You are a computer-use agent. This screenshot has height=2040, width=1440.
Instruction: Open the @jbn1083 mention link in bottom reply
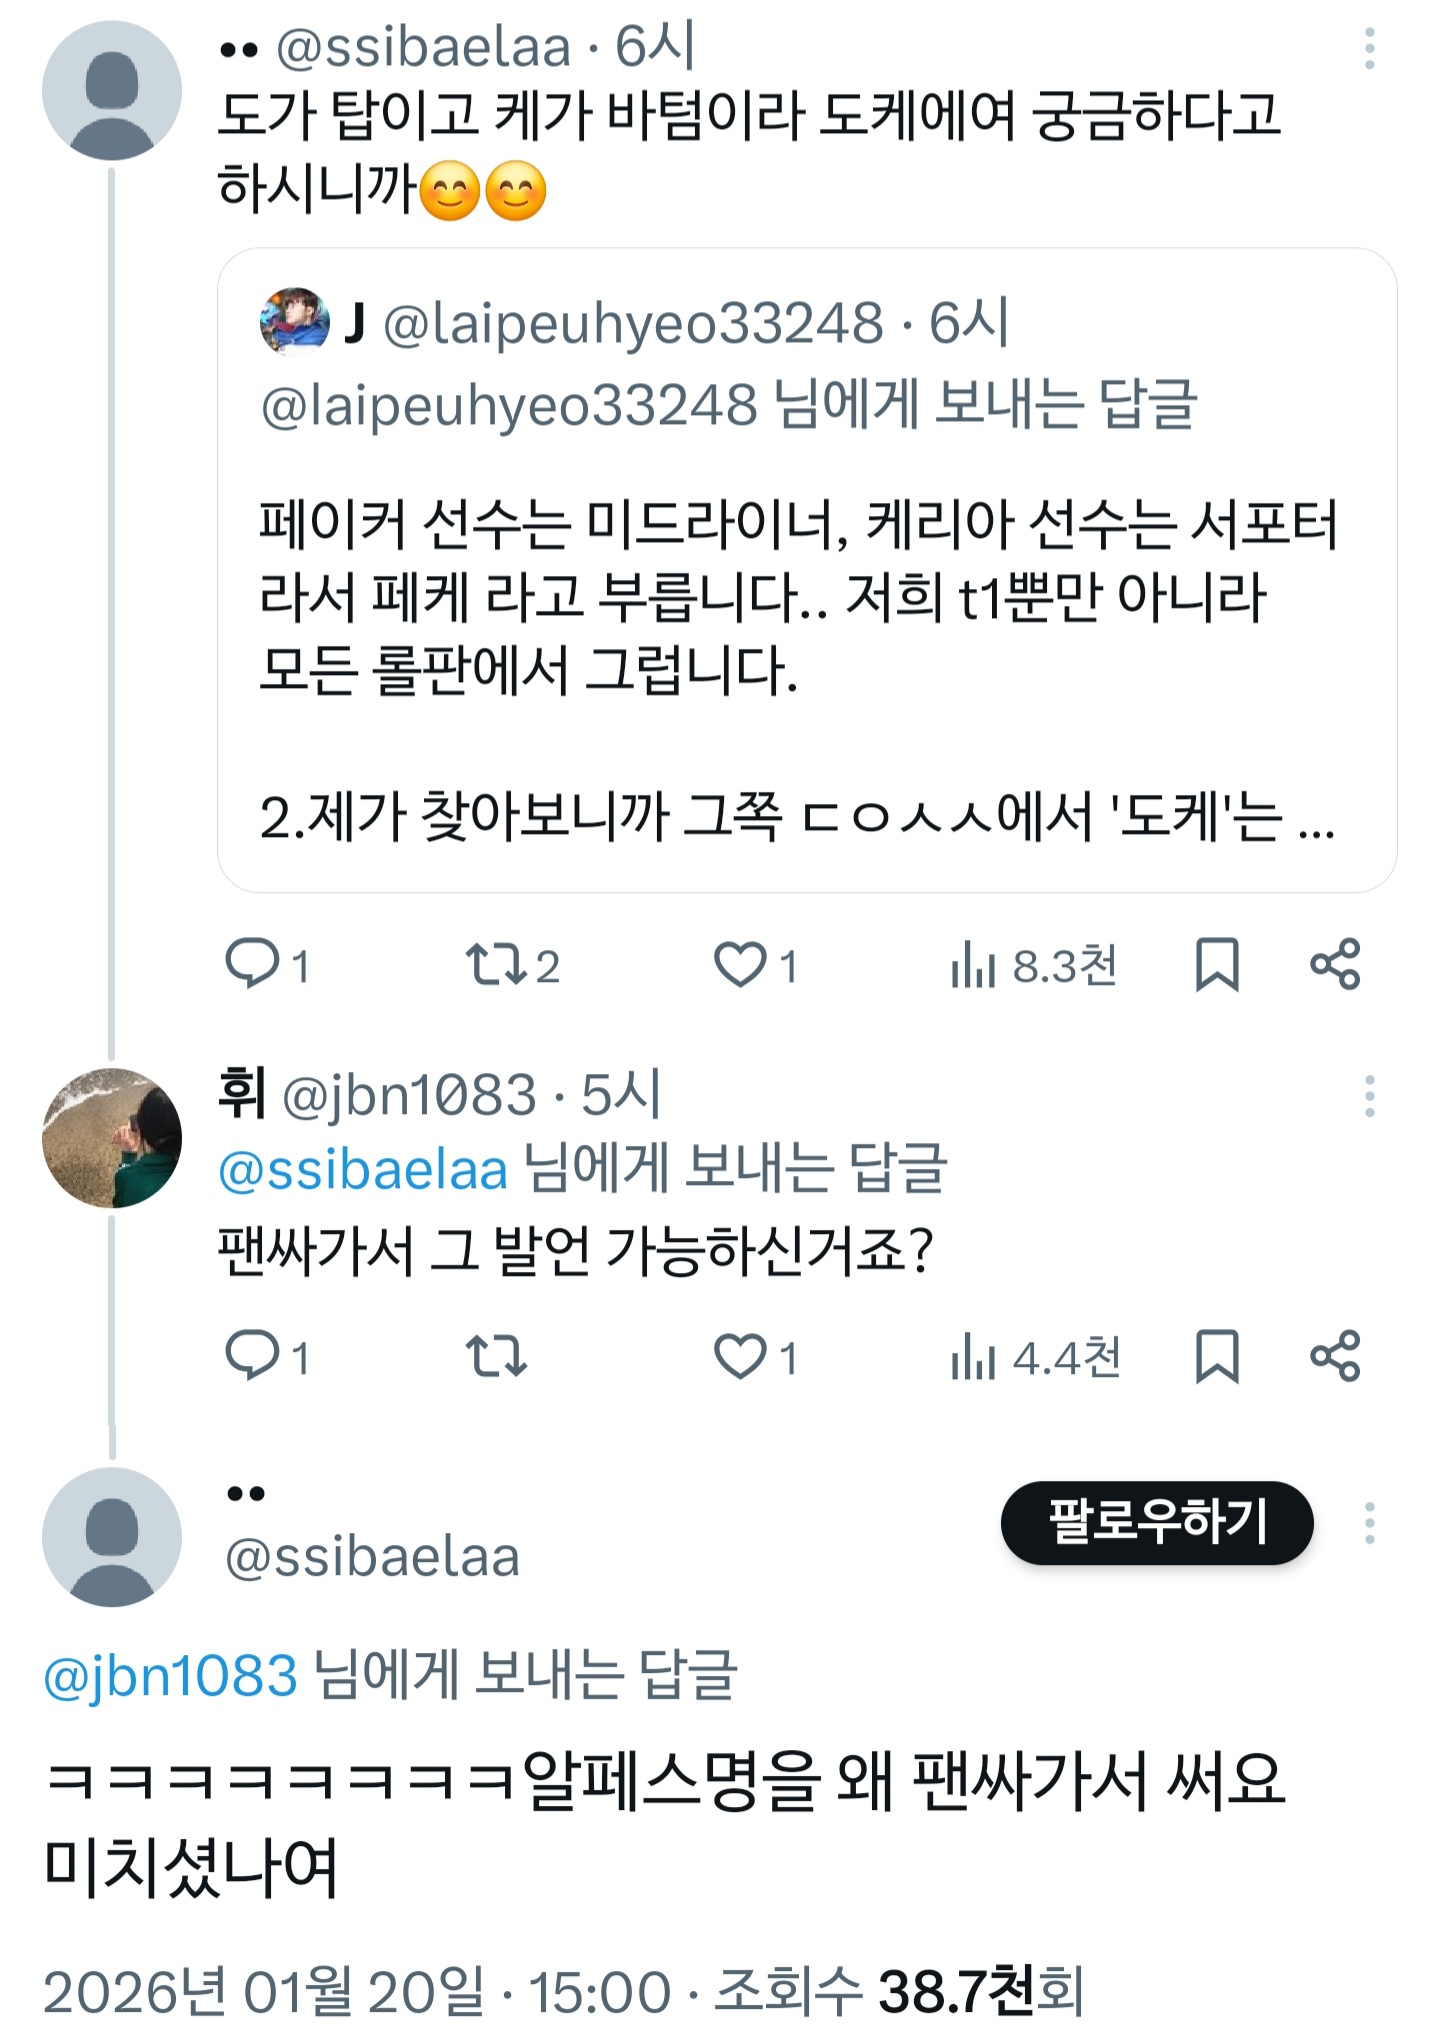click(171, 1676)
